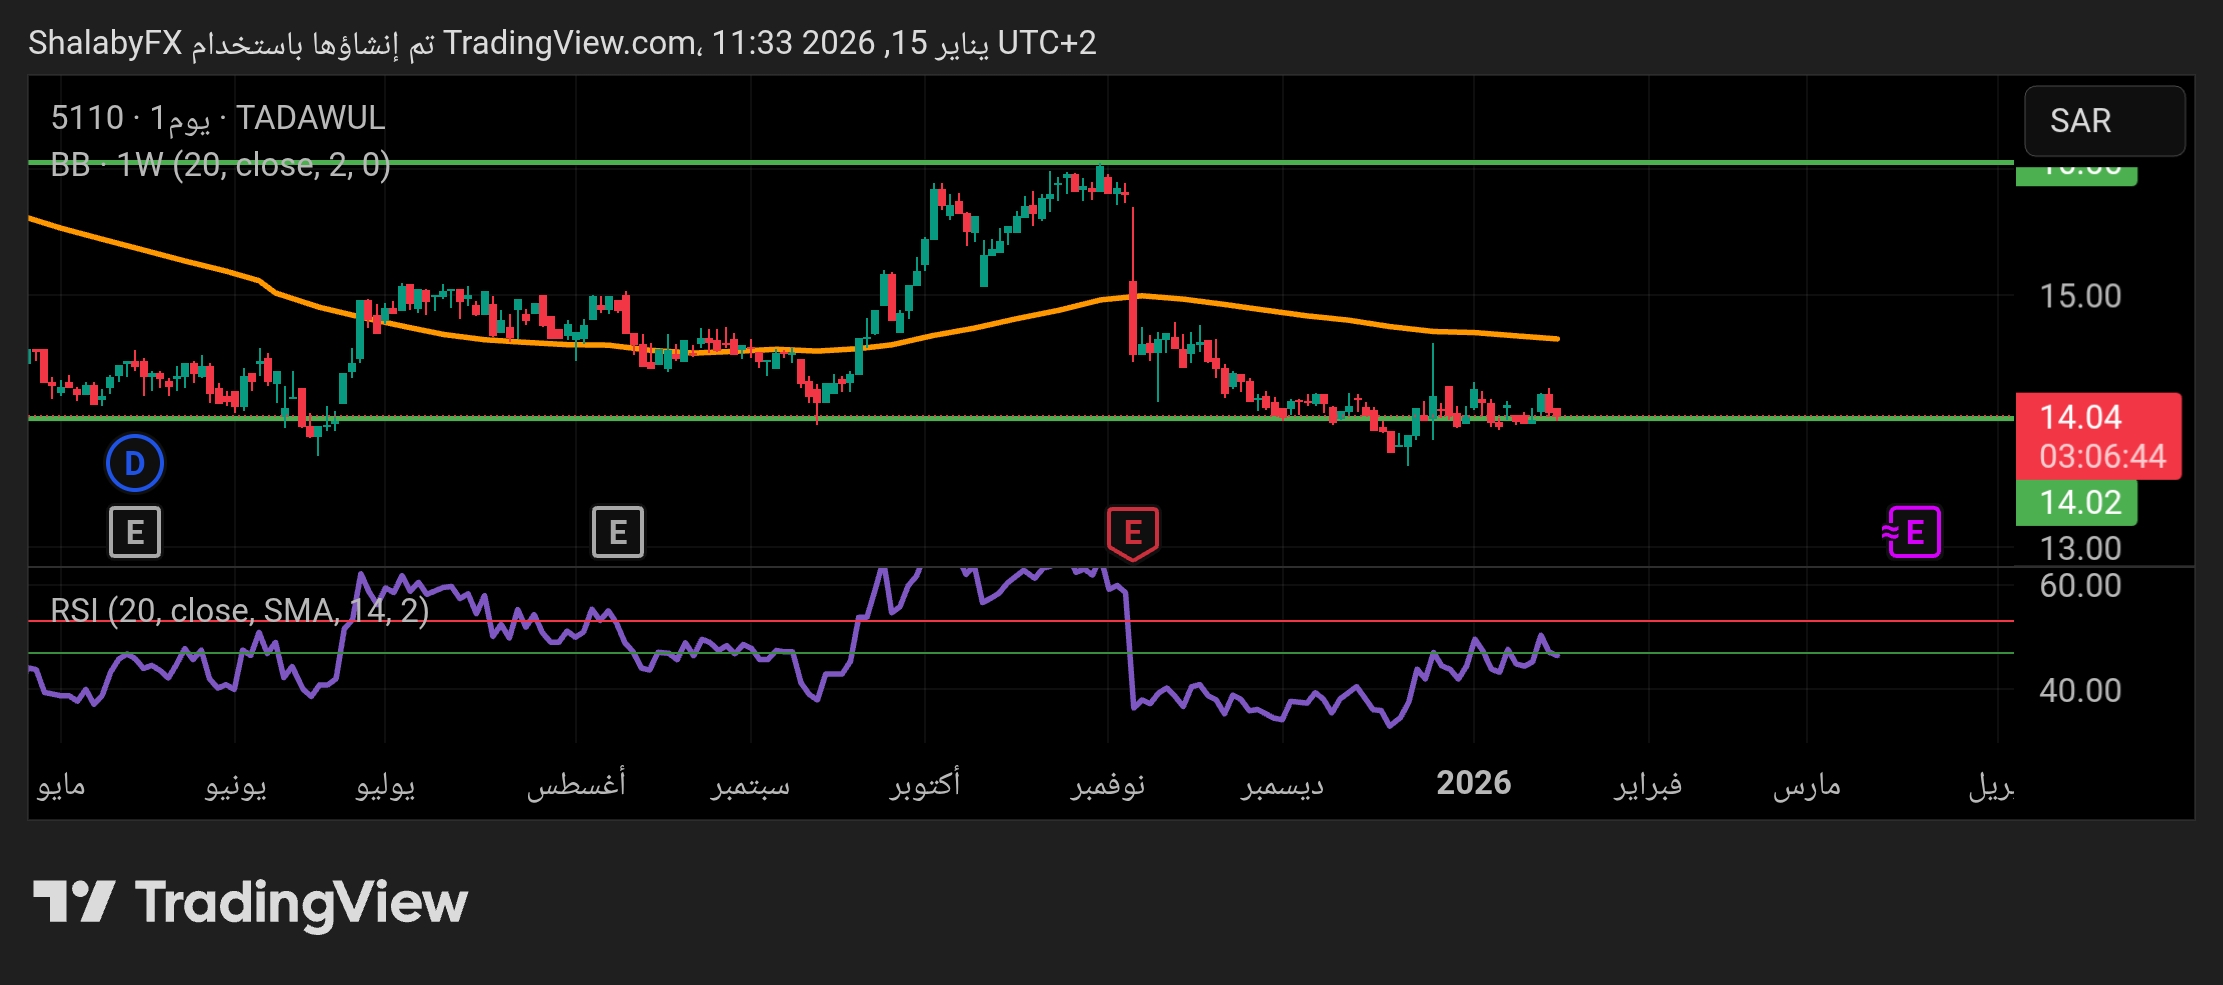Screen dimensions: 2223x985
Task: Click the blue D dividend marker
Action: tap(134, 463)
